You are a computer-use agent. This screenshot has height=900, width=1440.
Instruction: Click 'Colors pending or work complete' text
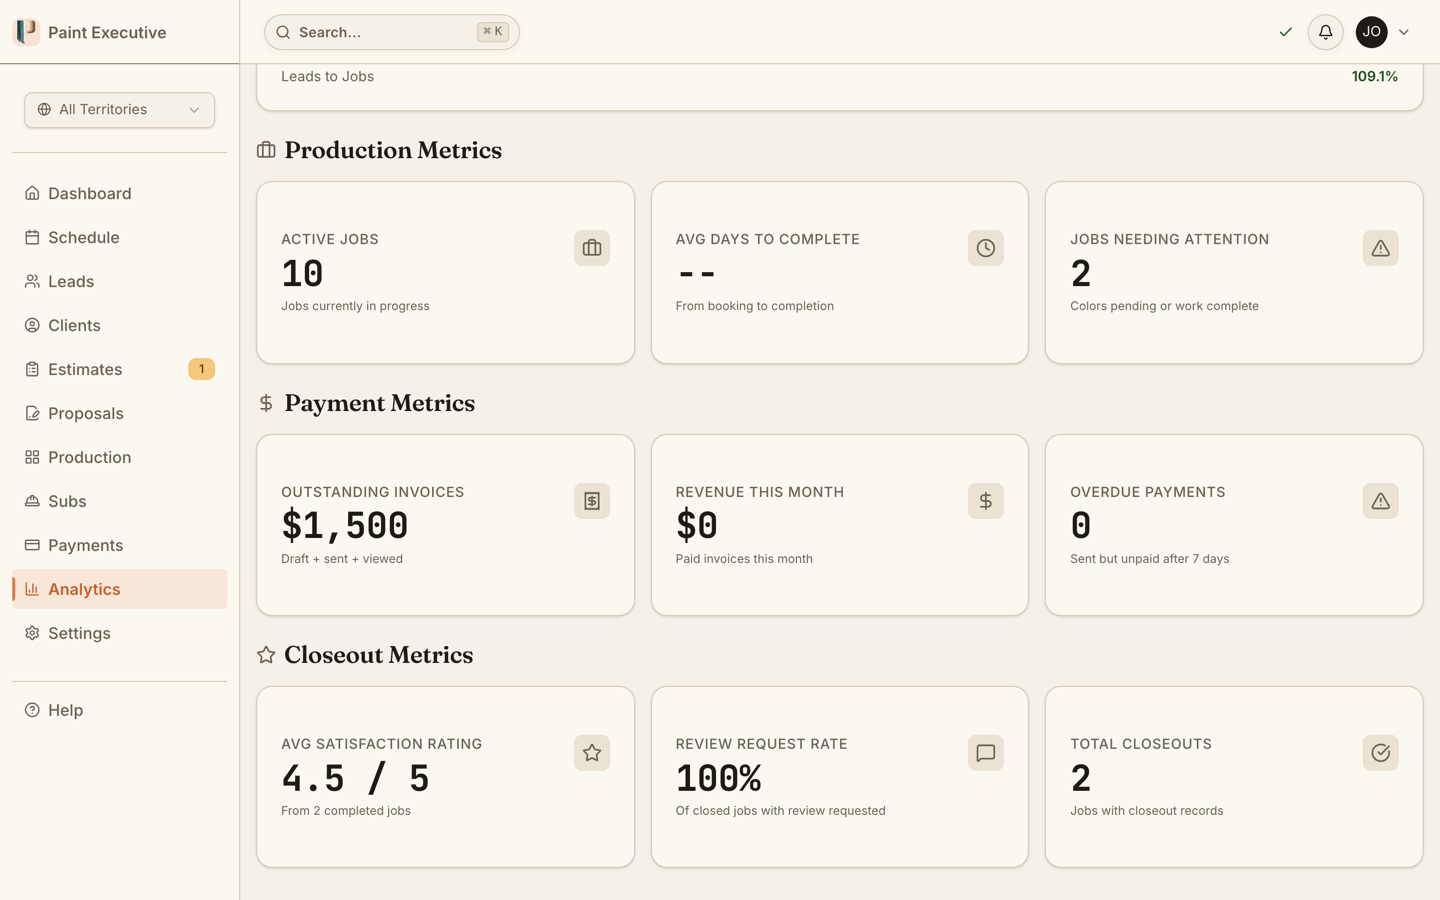tap(1164, 306)
